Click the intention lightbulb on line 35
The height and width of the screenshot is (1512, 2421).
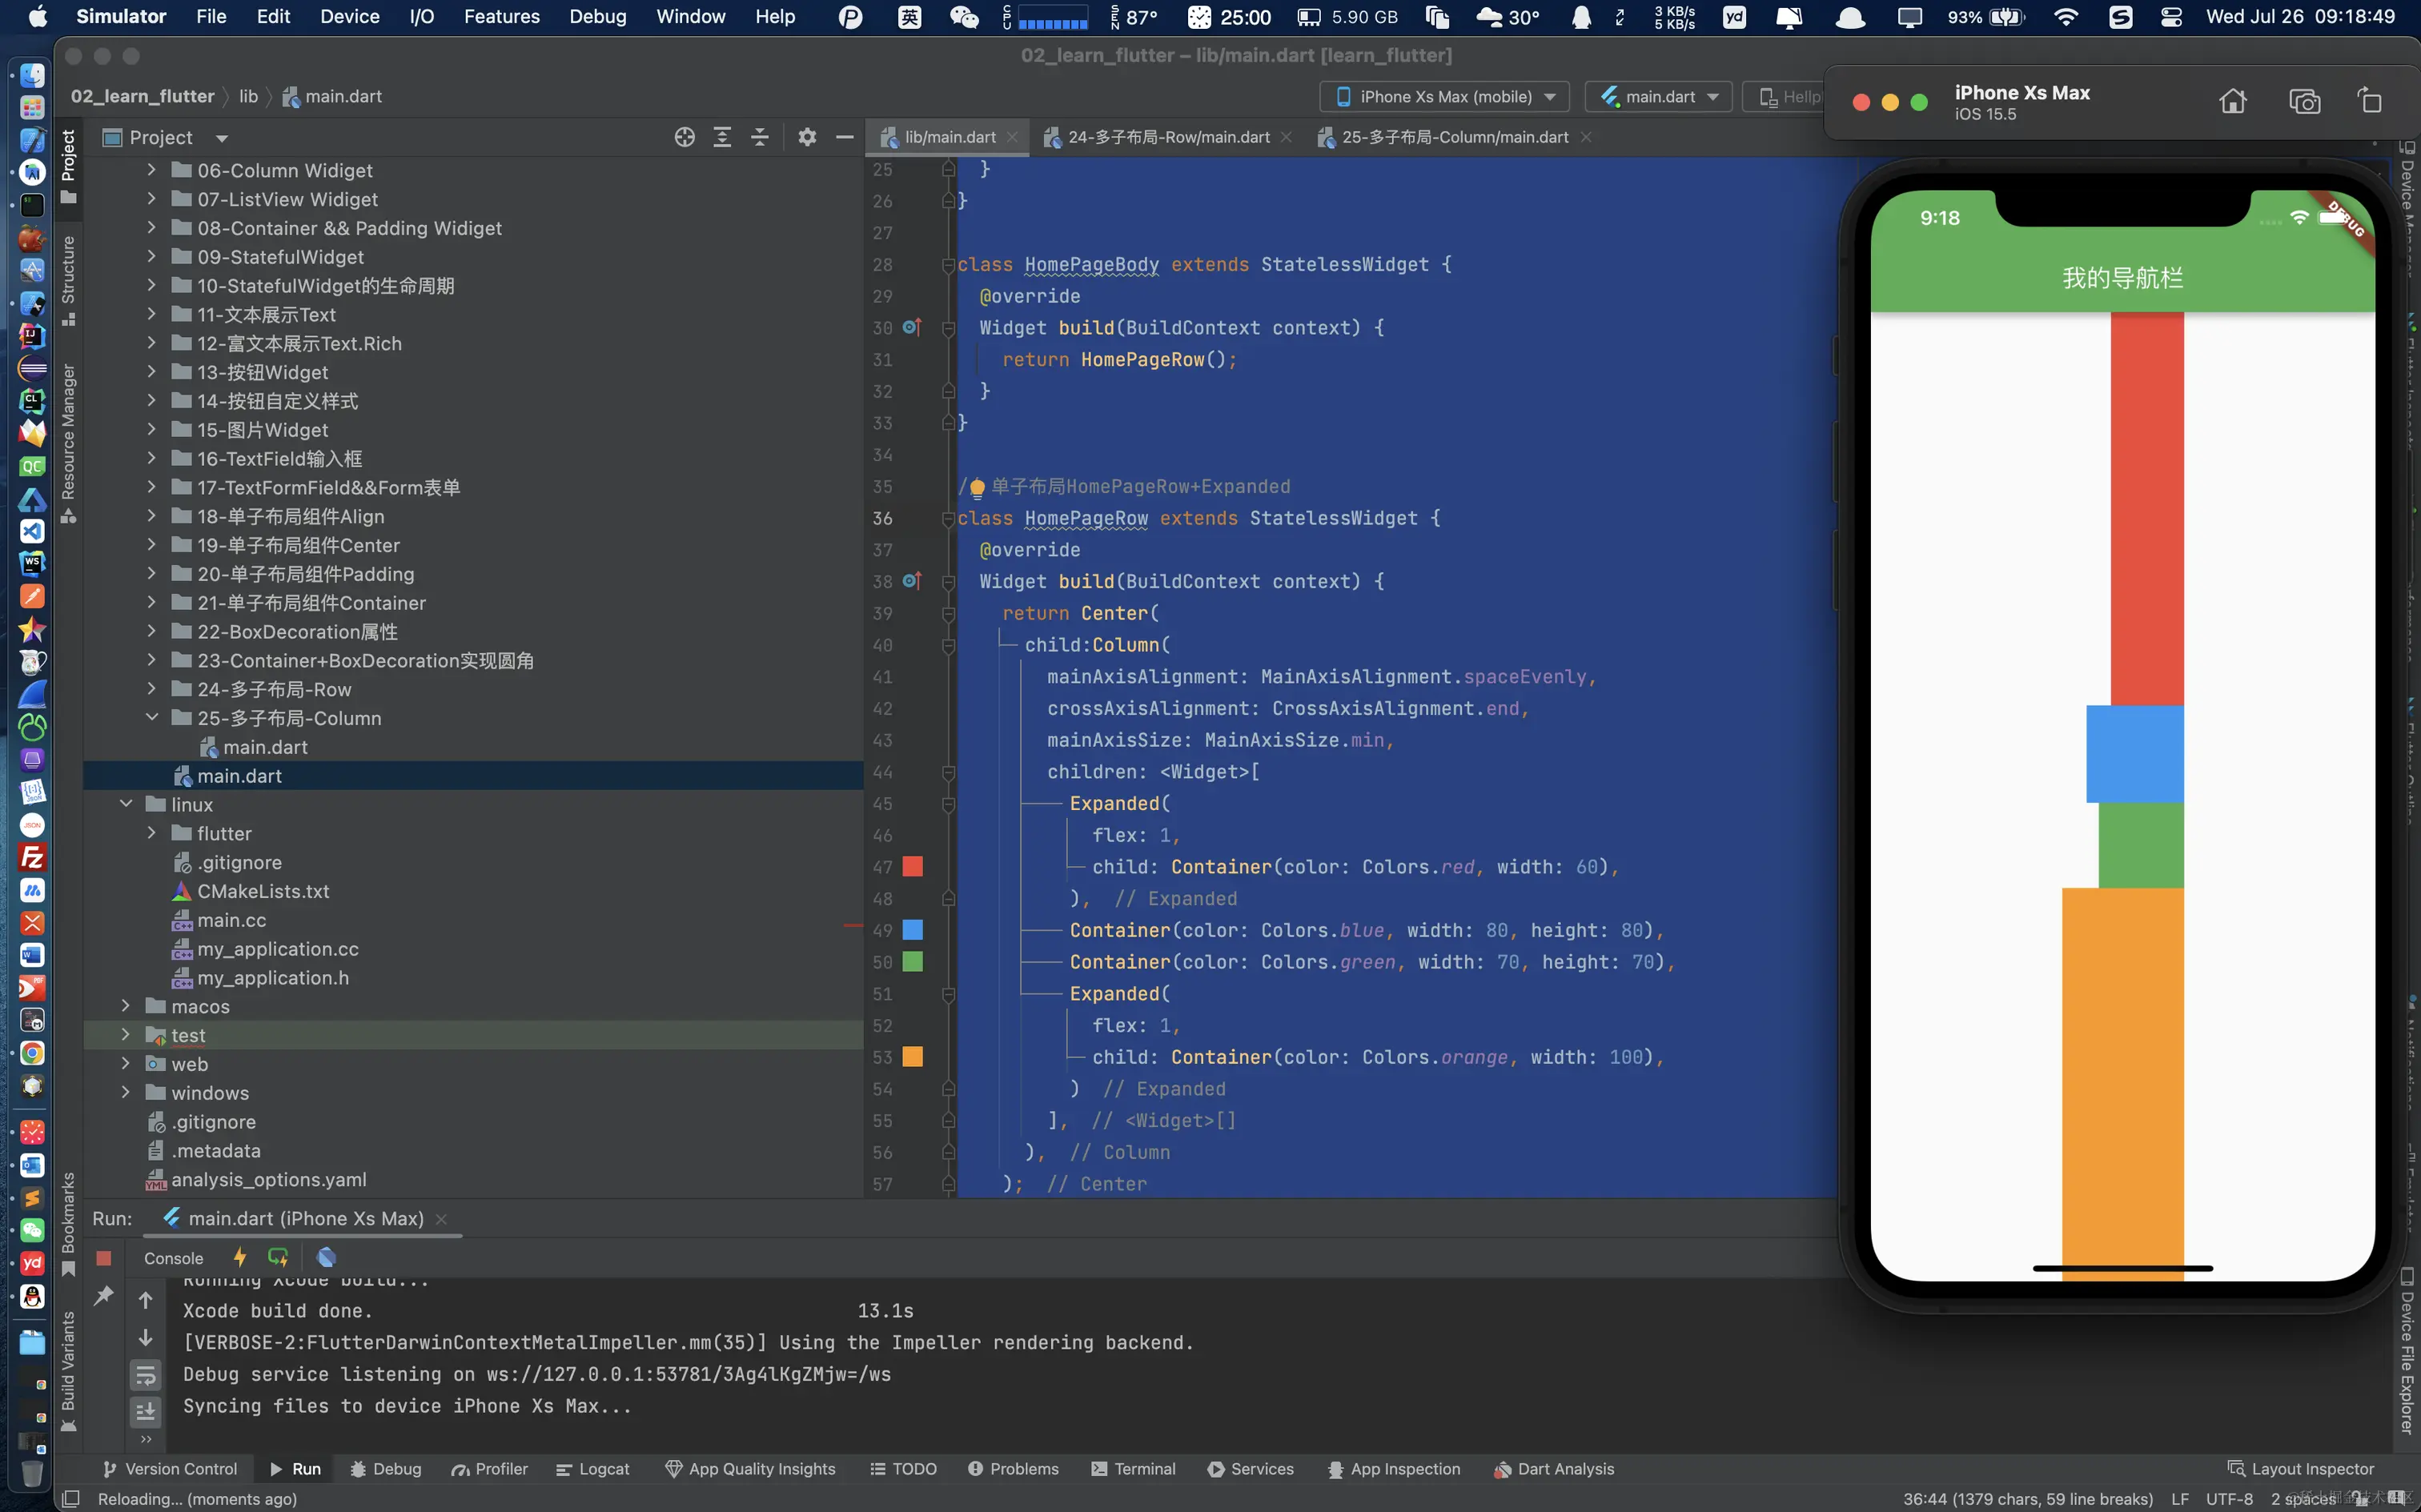click(x=977, y=488)
